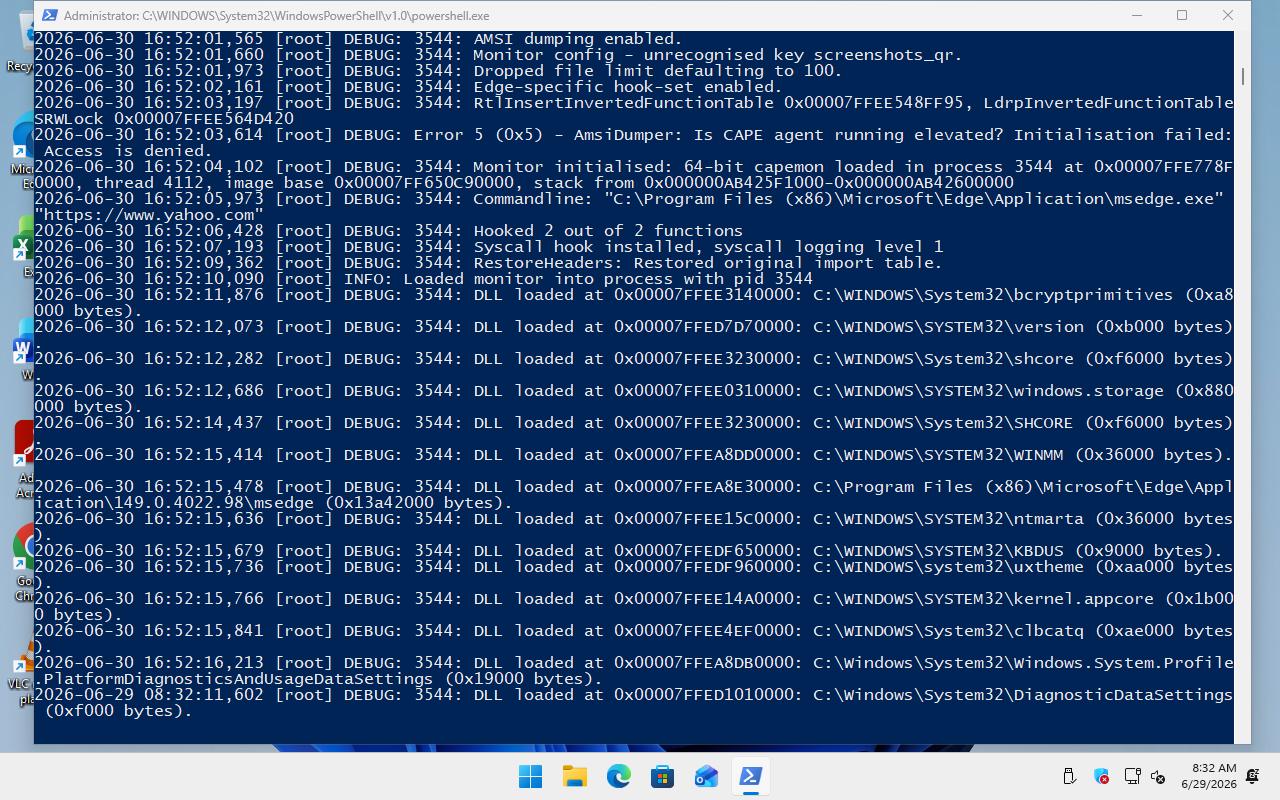Launch Microsoft Edge from the taskbar
This screenshot has height=800, width=1280.
pyautogui.click(x=618, y=776)
